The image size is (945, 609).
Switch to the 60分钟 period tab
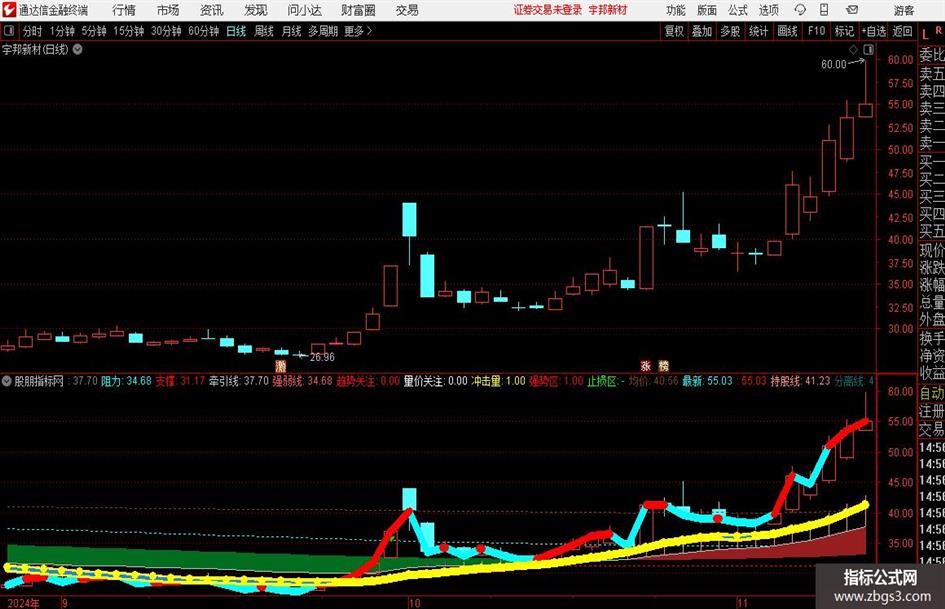tap(203, 31)
